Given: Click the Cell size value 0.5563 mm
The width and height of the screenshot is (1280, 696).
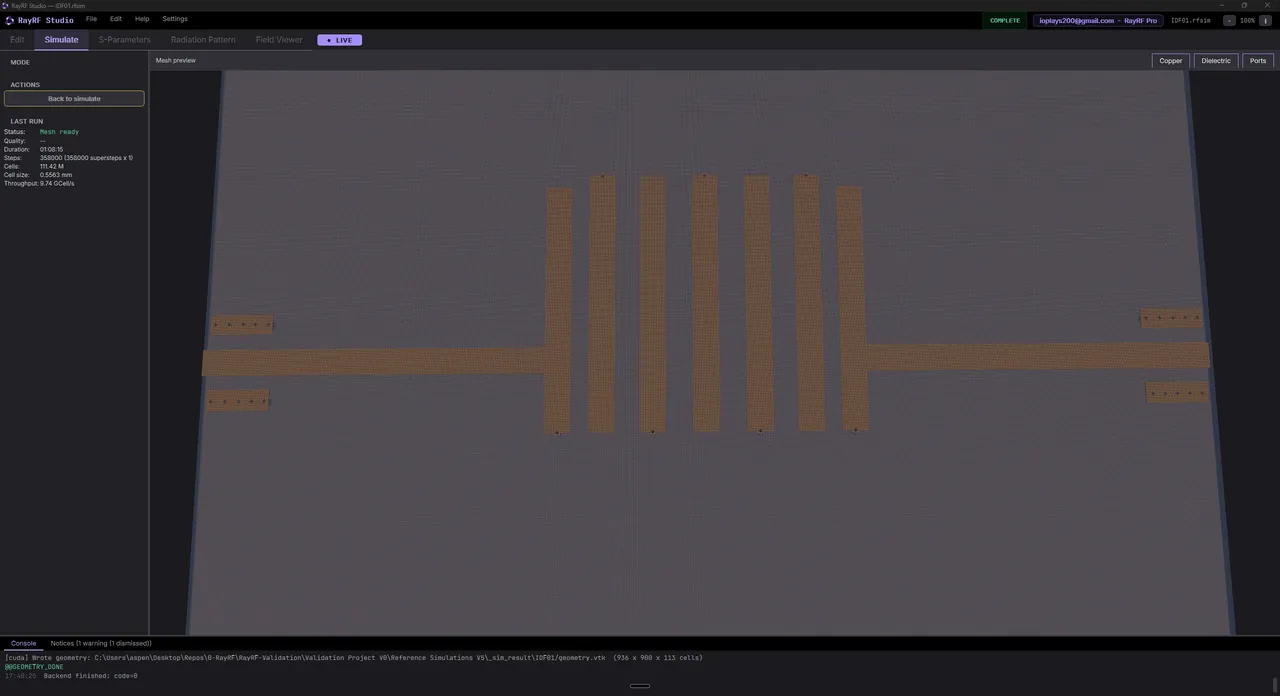Looking at the screenshot, I should [x=56, y=175].
